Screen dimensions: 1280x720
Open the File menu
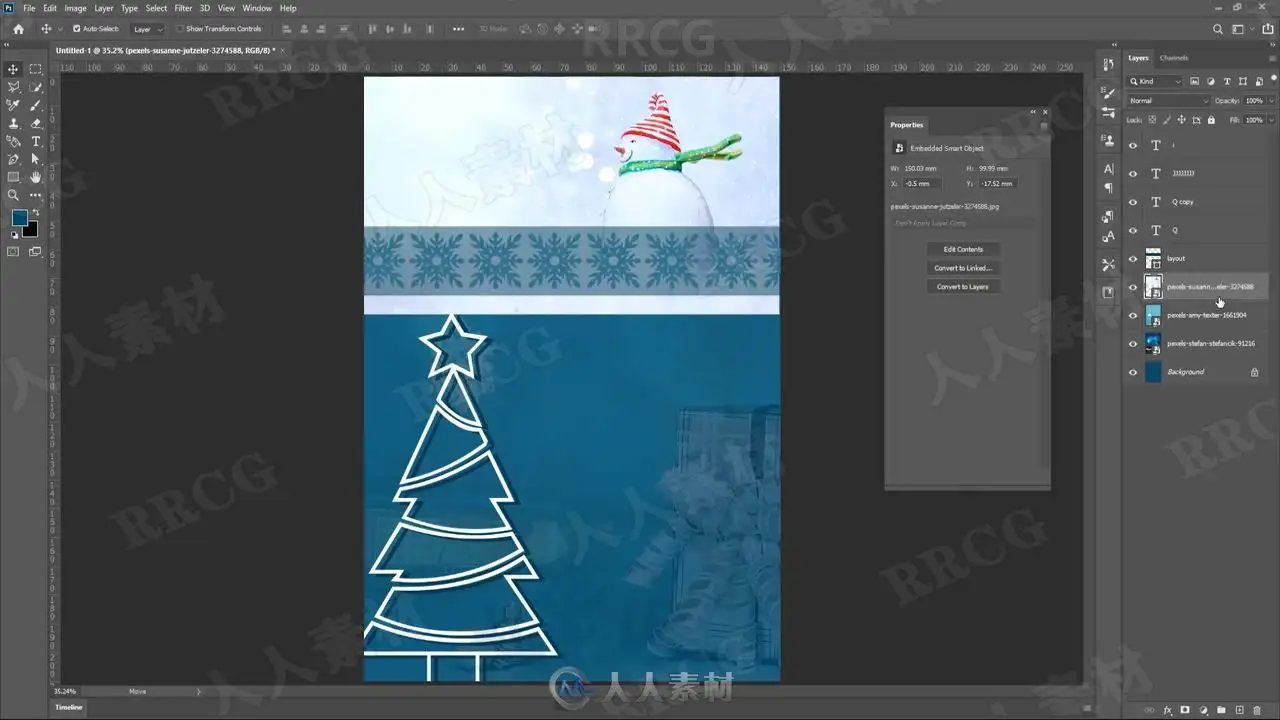(28, 8)
